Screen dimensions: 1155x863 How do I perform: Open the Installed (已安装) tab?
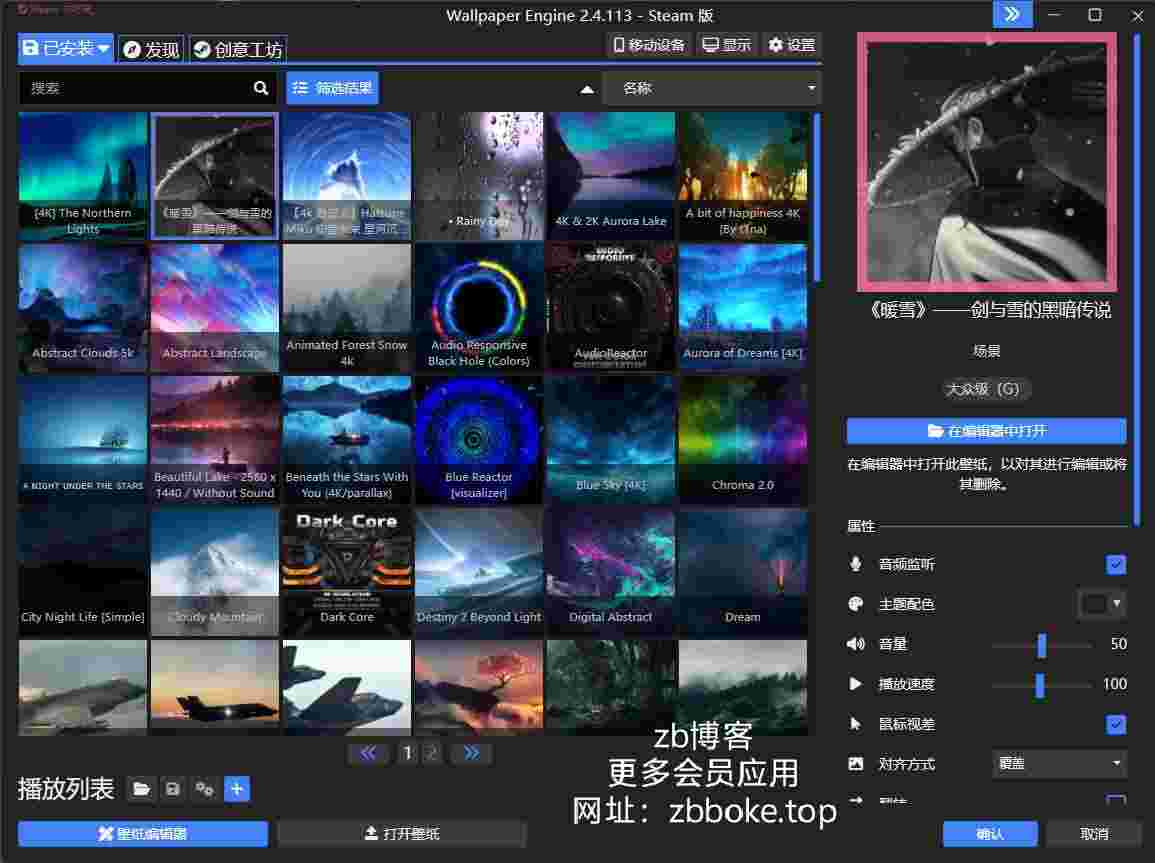click(x=65, y=49)
